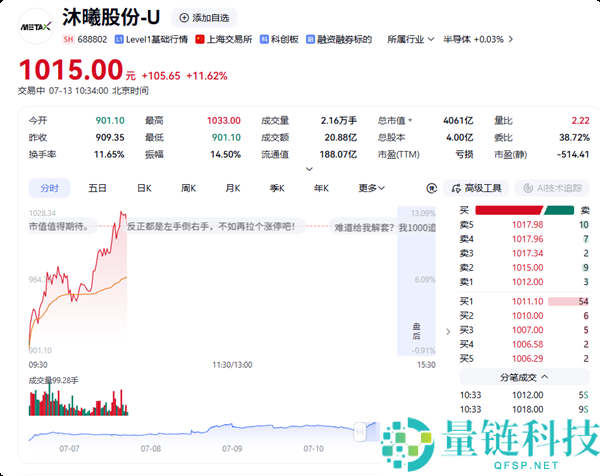This screenshot has width=600, height=476.
Task: Click the 盘后 after-hours panel
Action: 417,281
